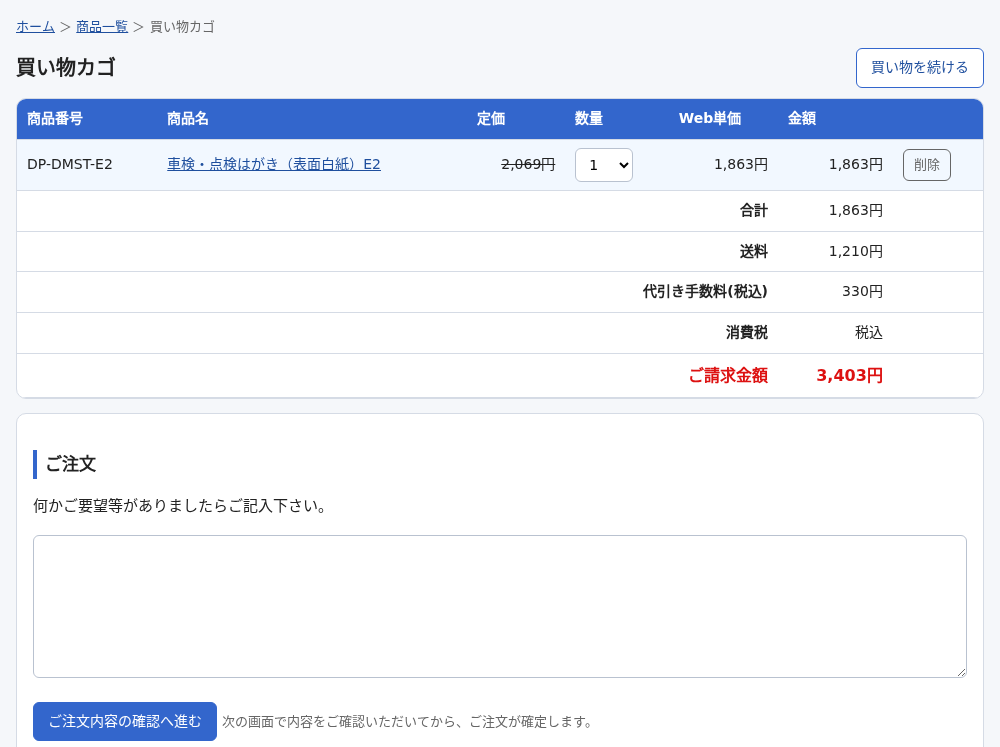The height and width of the screenshot is (747, 1000).
Task: Click the 金額 column header
Action: tap(802, 119)
